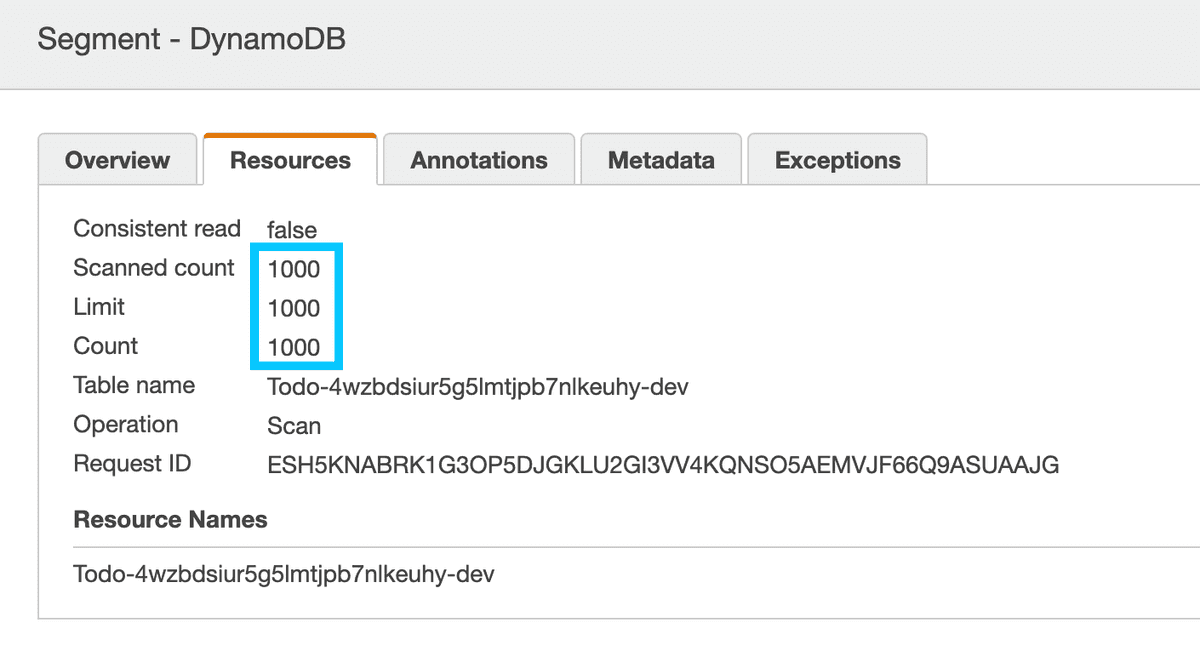Click the 'Scanned count' label

click(154, 268)
